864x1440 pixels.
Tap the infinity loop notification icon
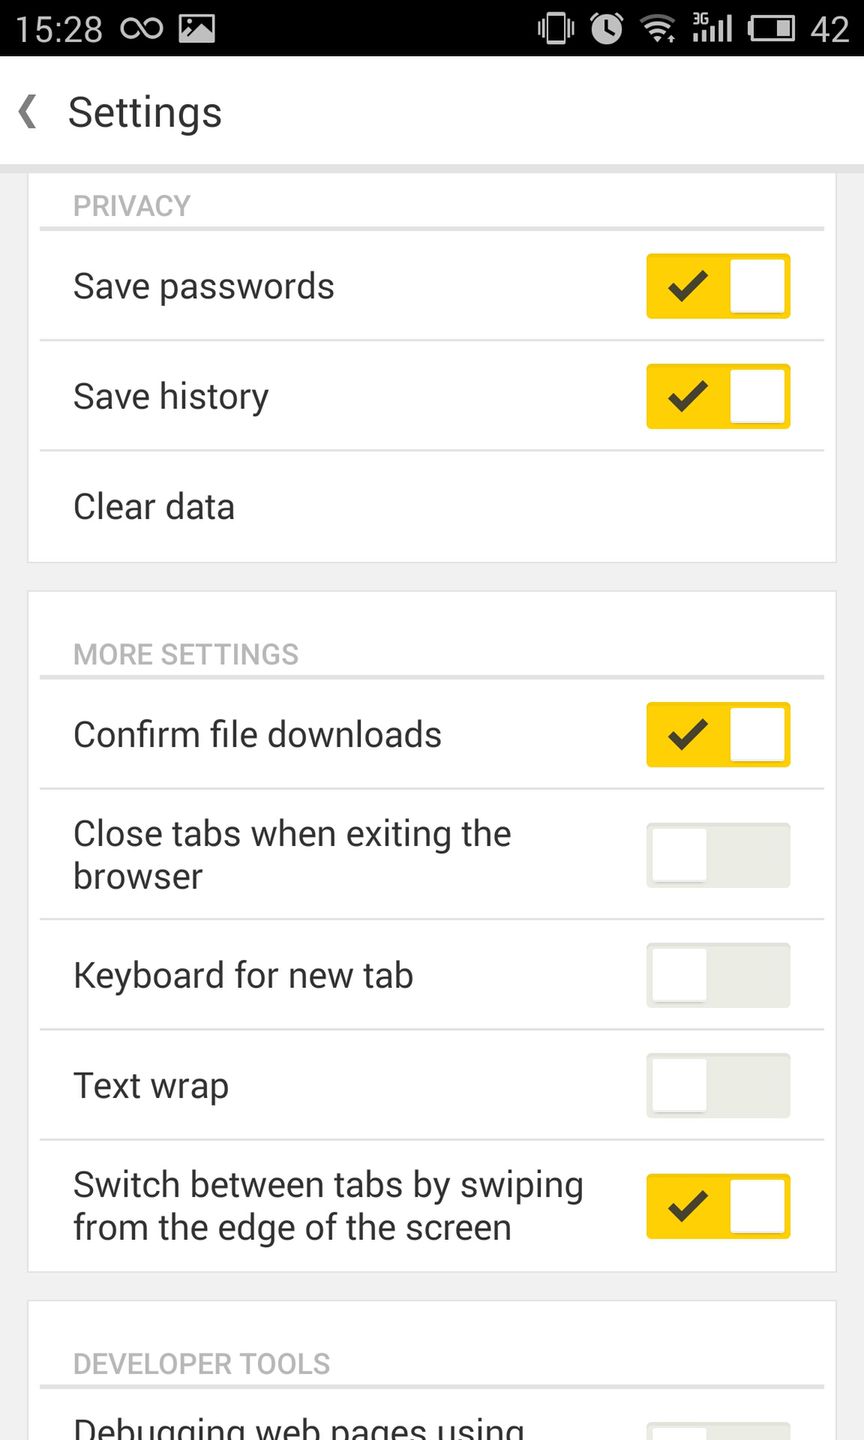click(141, 28)
